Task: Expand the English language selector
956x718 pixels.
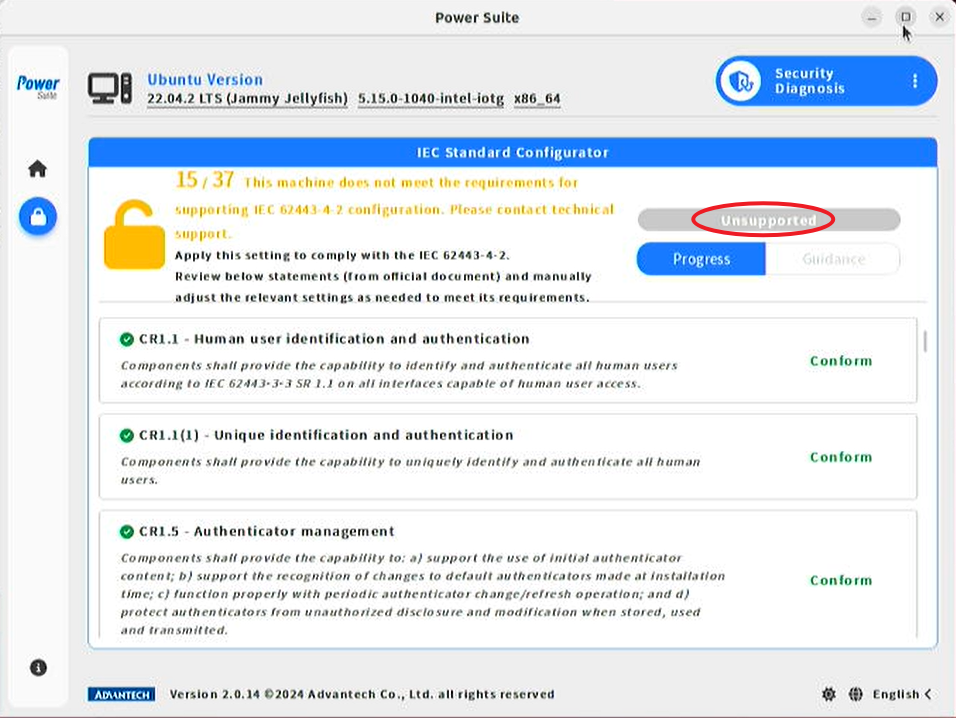Action: pyautogui.click(x=902, y=694)
